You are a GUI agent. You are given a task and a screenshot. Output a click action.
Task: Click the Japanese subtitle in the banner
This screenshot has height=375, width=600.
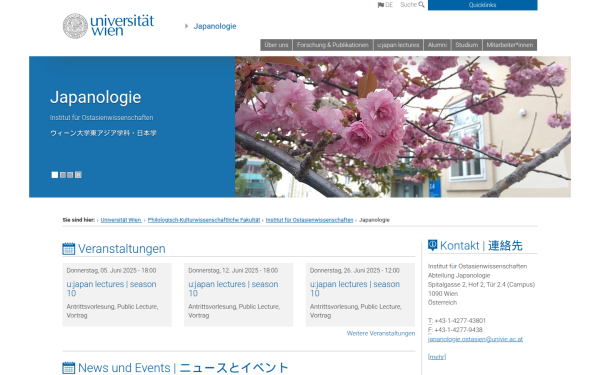click(103, 133)
